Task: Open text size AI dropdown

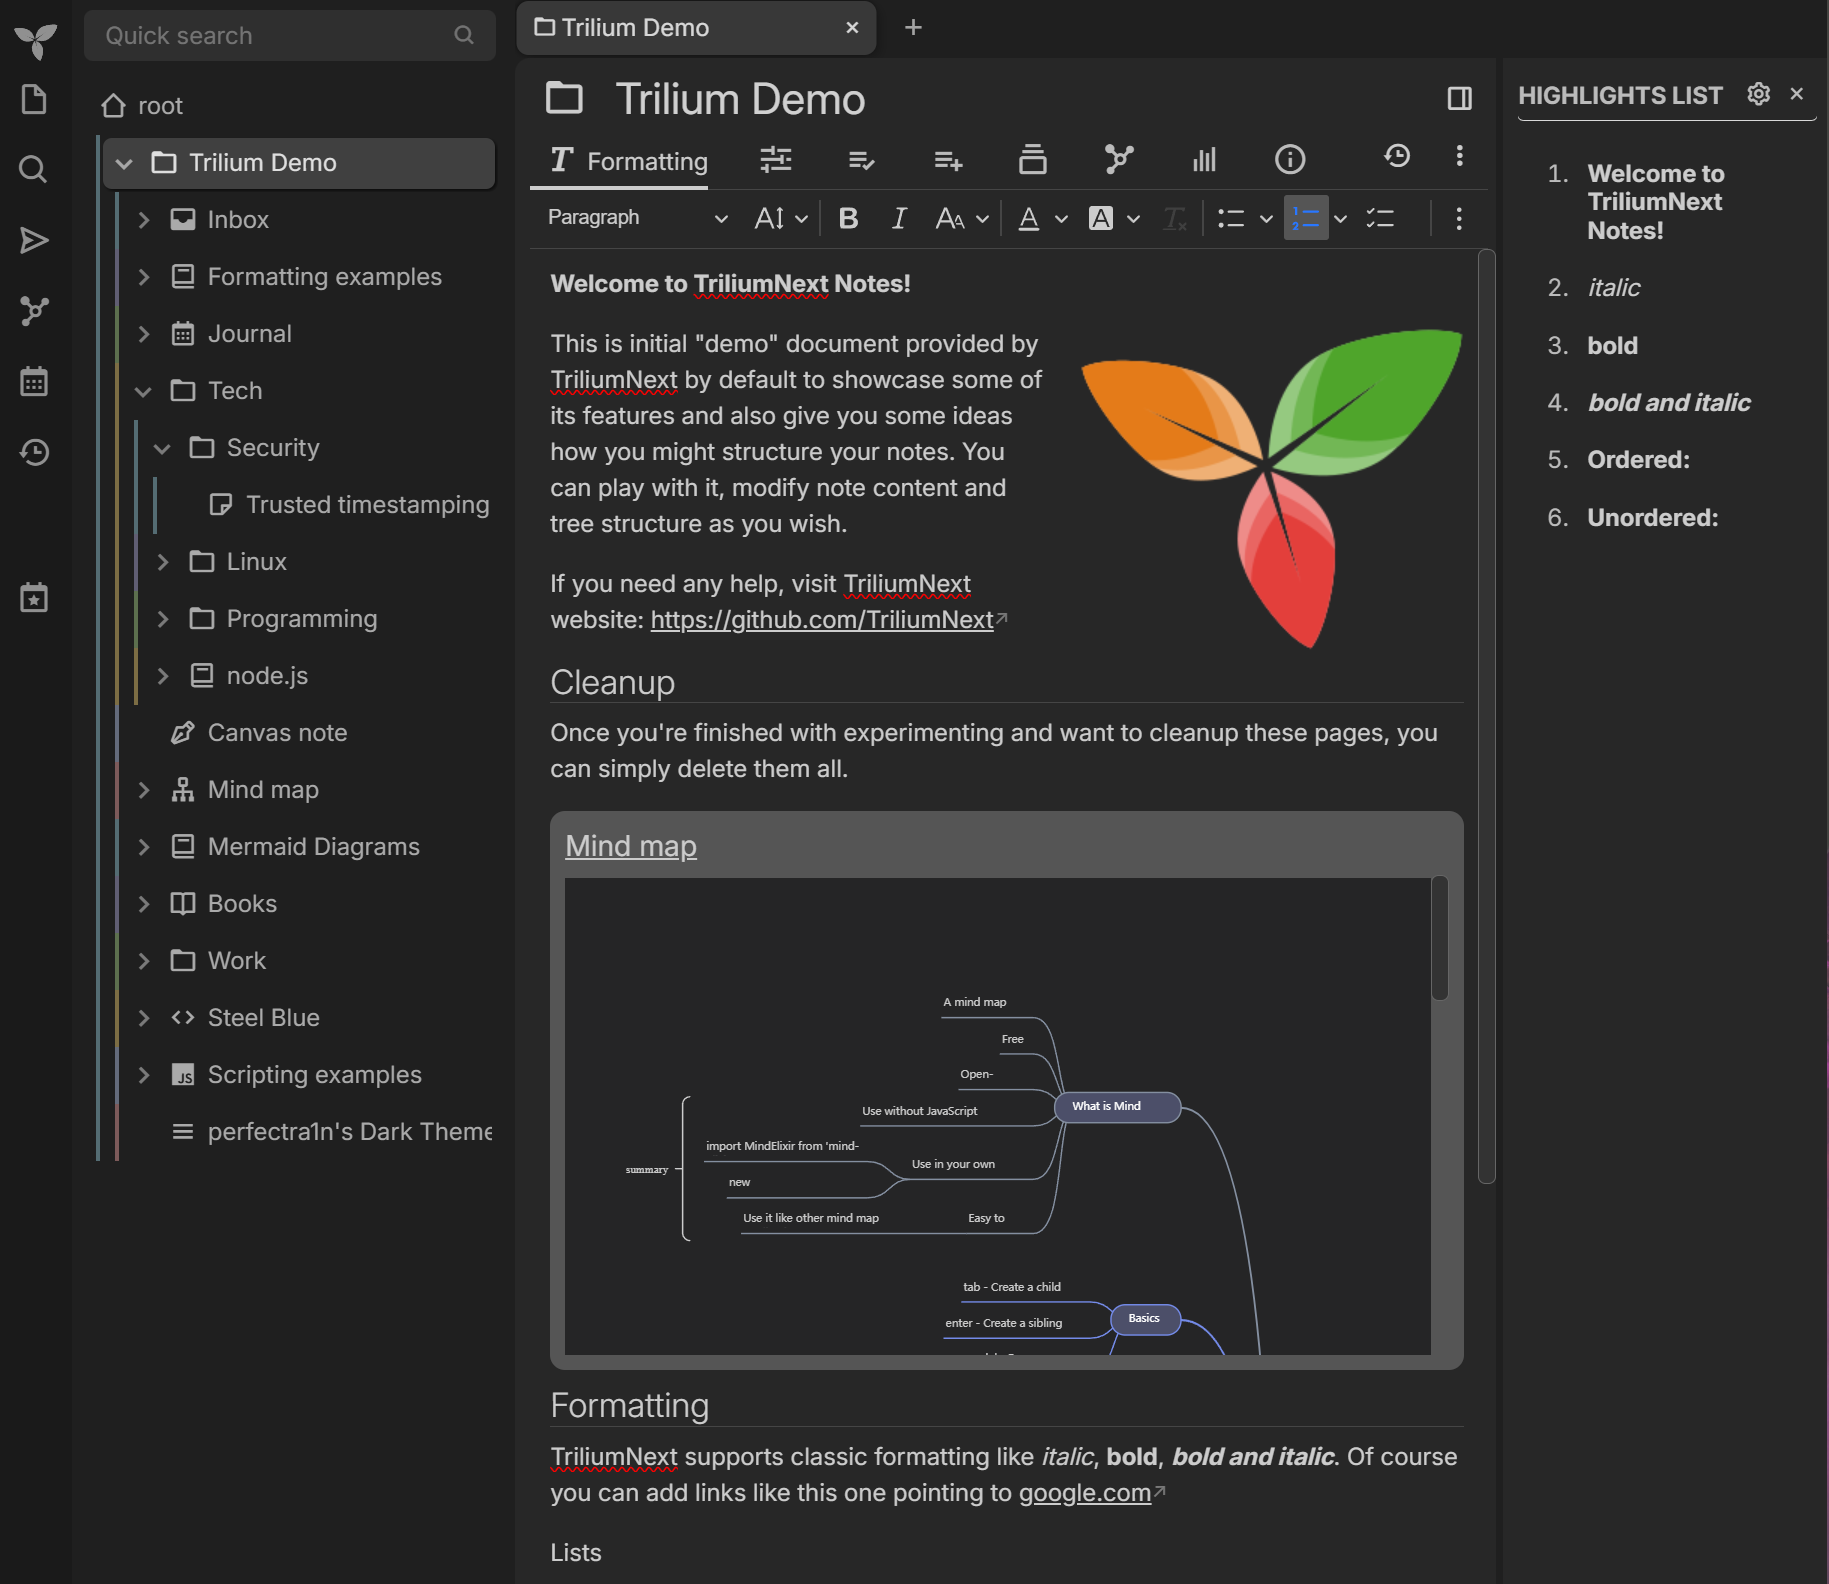Action: pyautogui.click(x=781, y=218)
